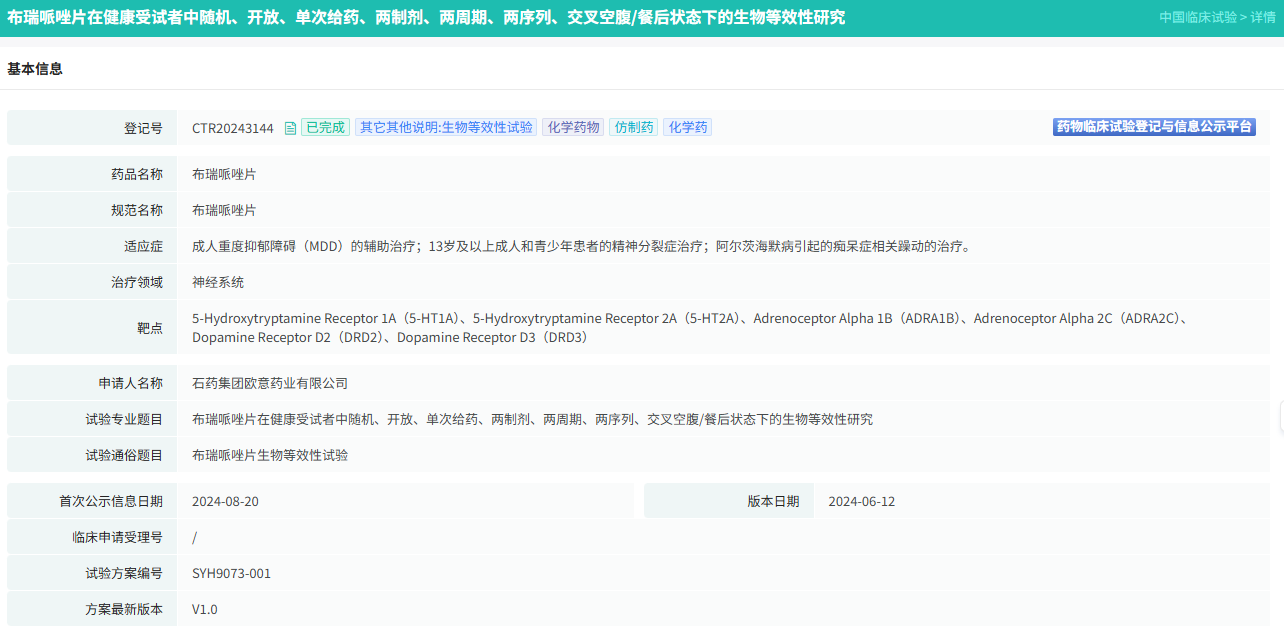Click the 神经系统 therapeutic area value
This screenshot has width=1284, height=627.
pos(218,282)
